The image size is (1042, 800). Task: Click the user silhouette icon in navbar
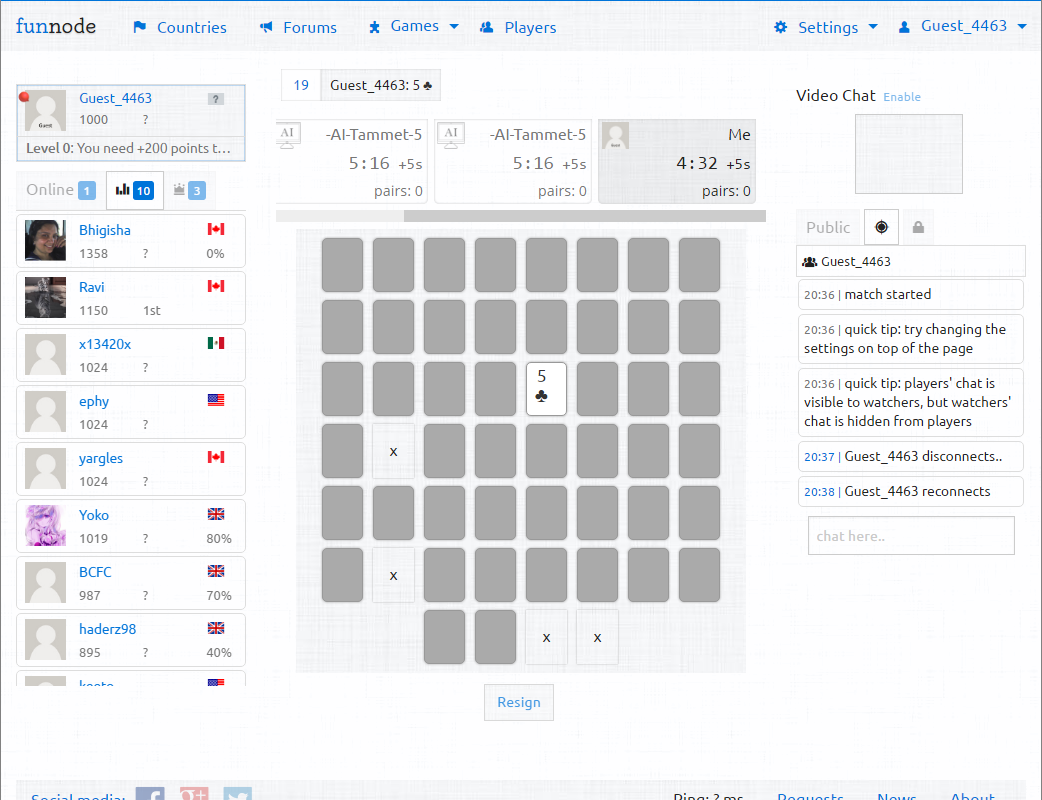tap(904, 27)
